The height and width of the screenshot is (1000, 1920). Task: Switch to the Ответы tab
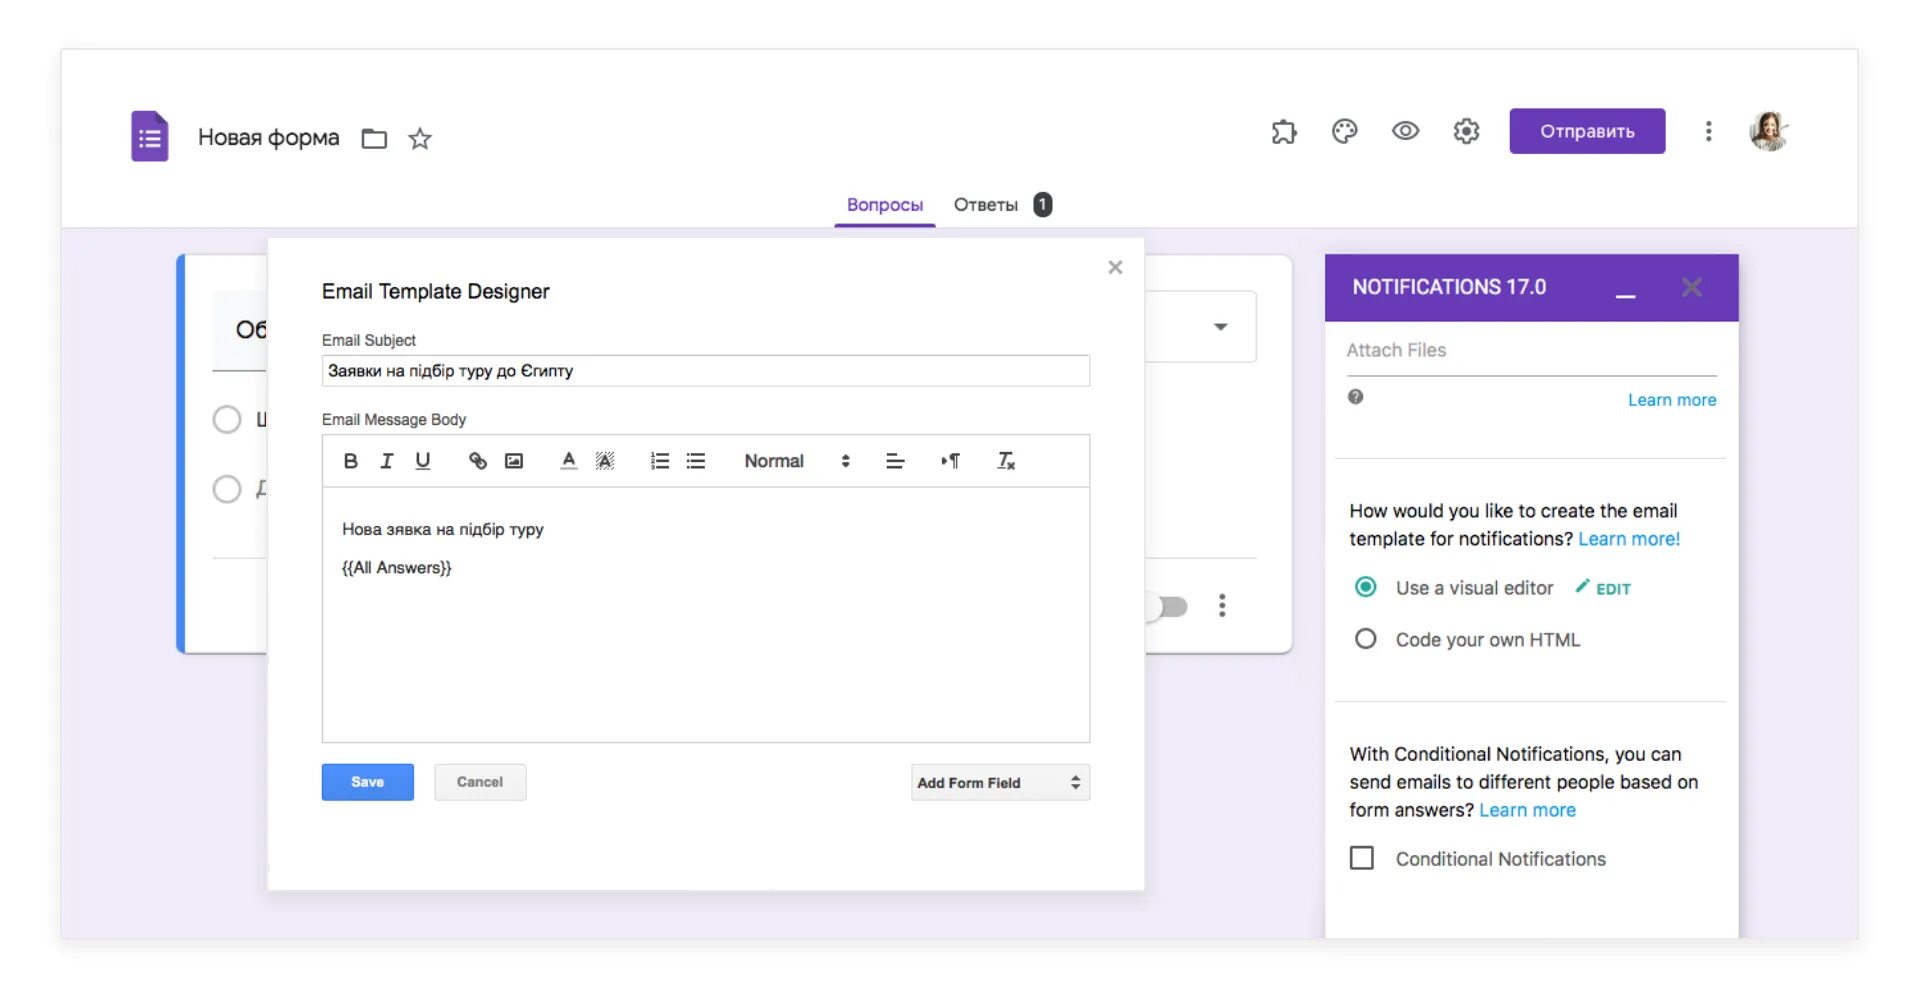[986, 205]
